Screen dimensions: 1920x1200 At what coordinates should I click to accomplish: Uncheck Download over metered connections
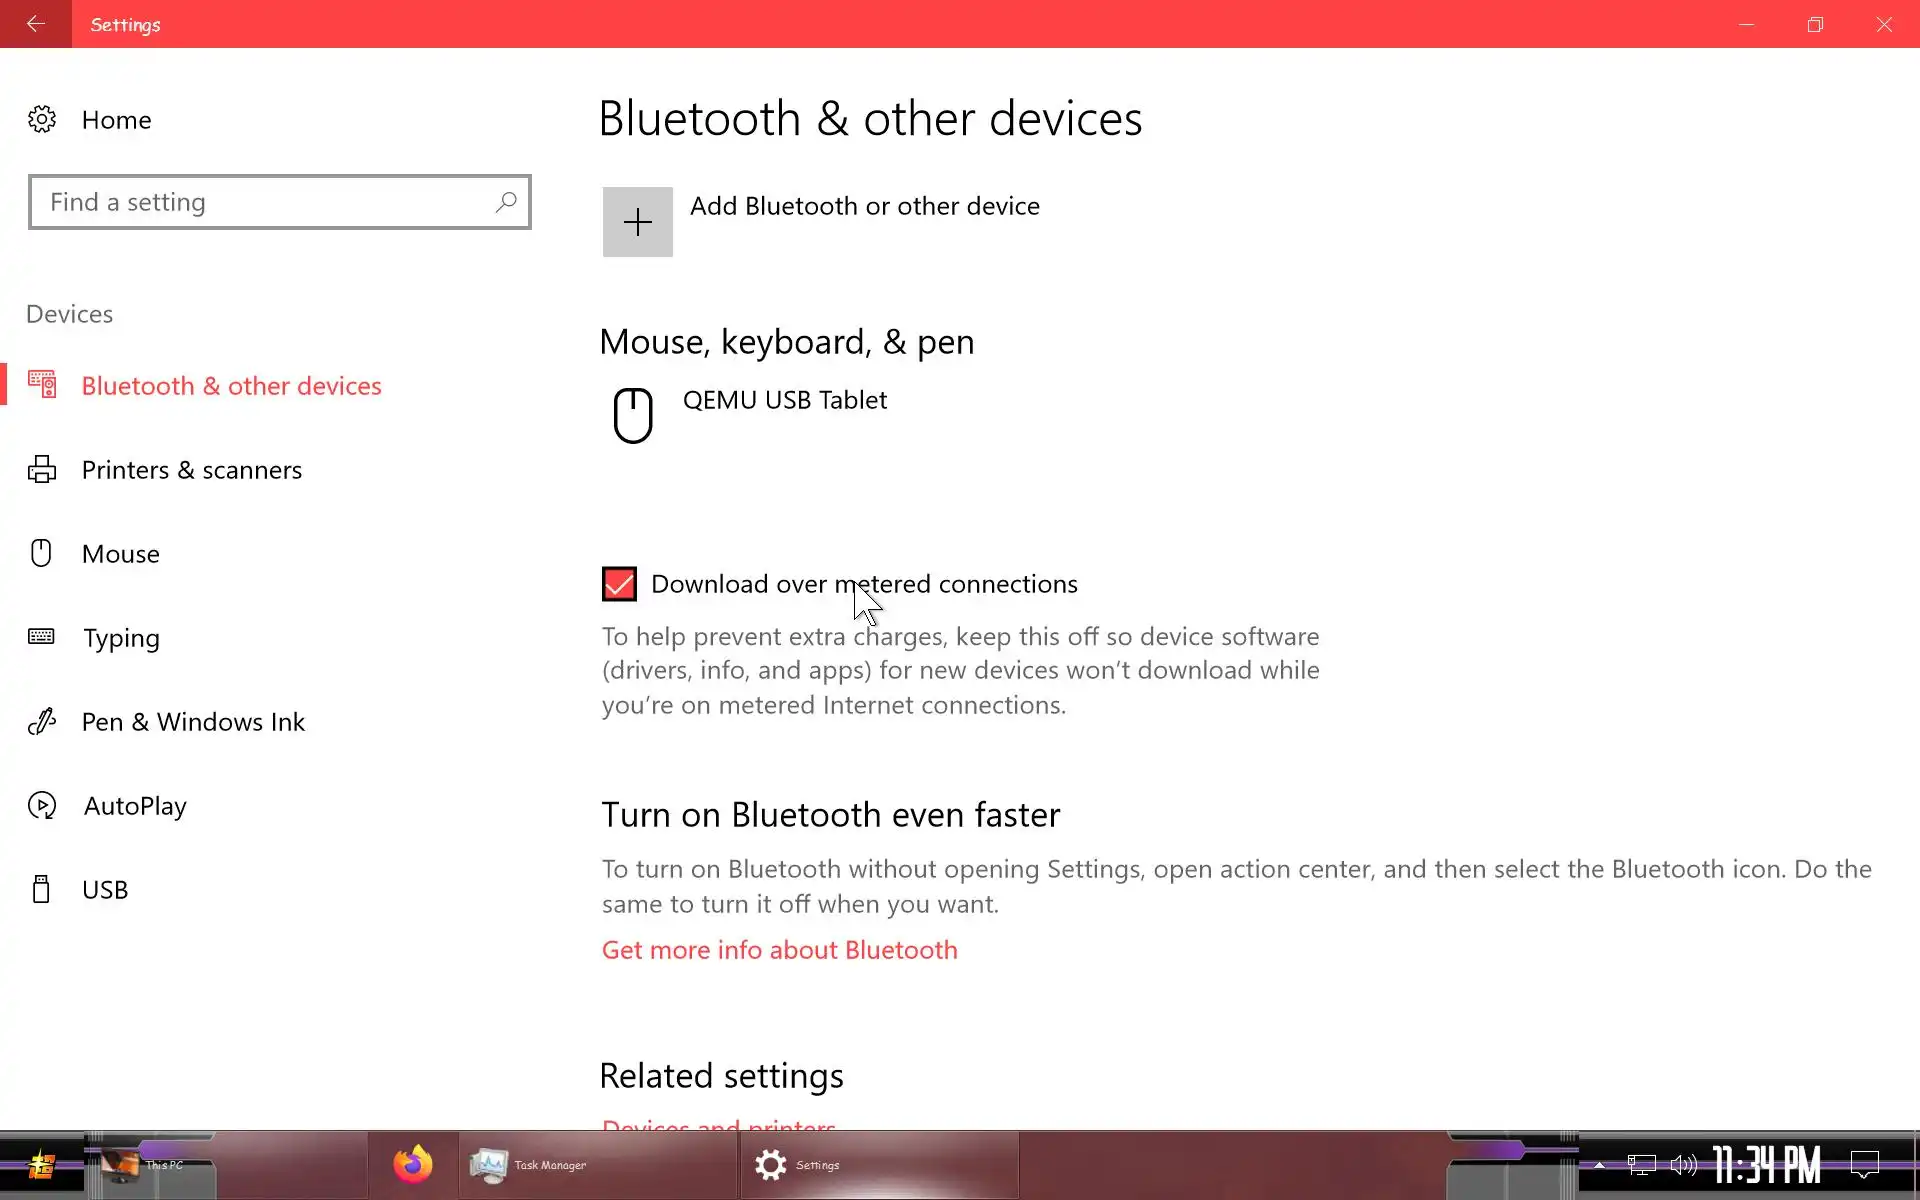pos(619,584)
